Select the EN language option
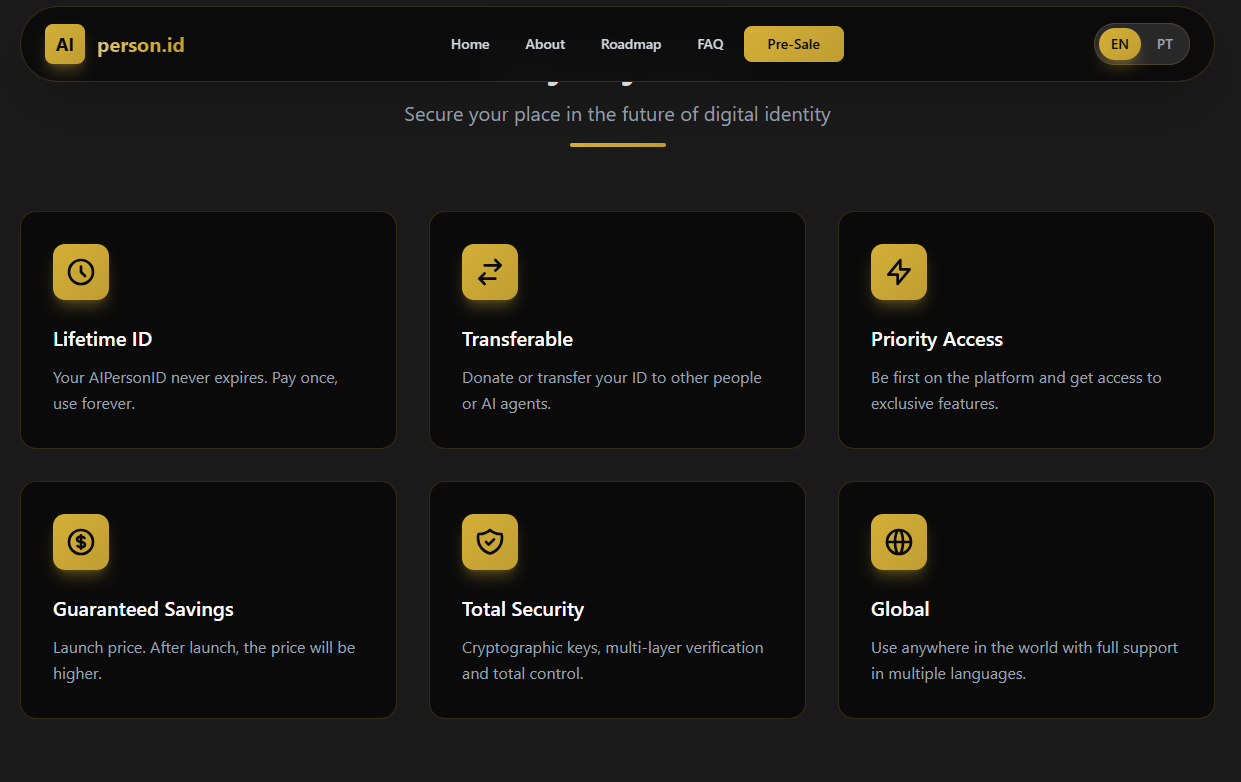1241x782 pixels. click(1119, 44)
